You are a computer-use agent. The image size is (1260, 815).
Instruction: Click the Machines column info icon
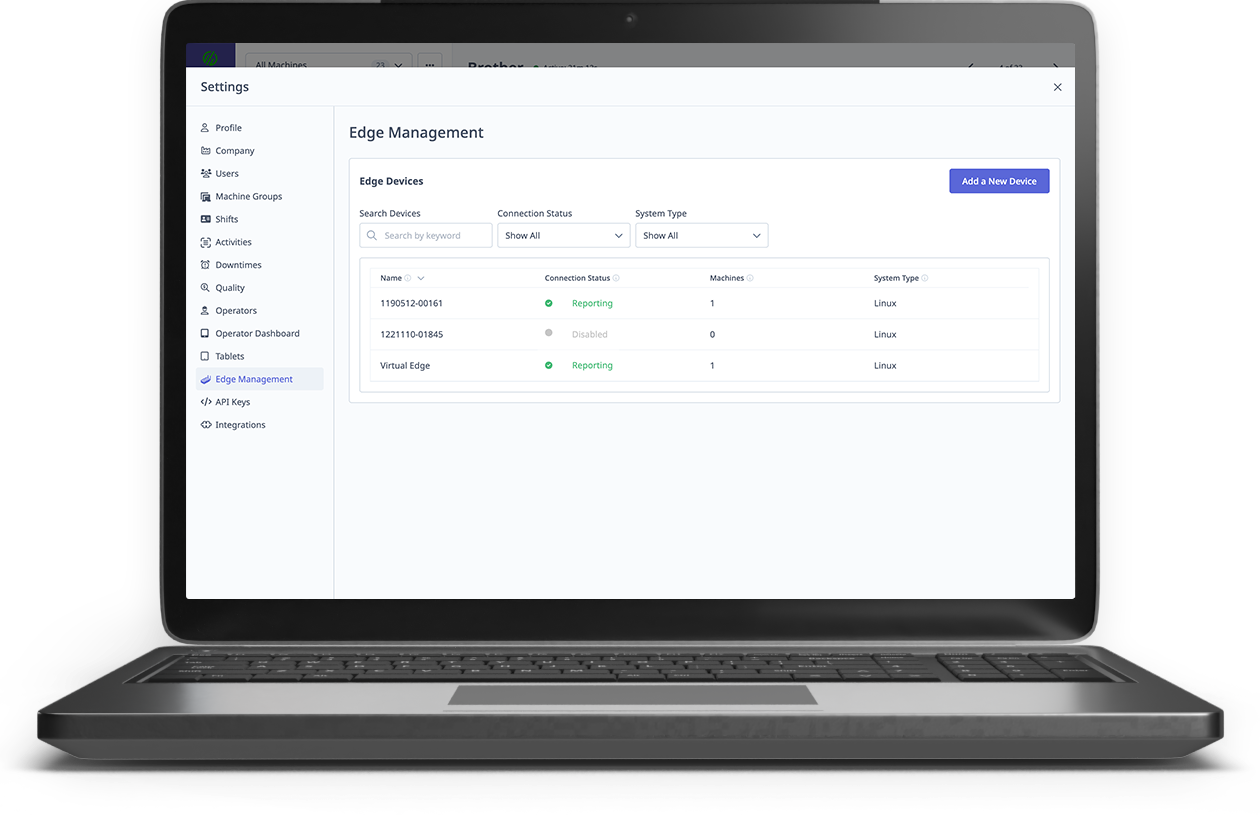[750, 278]
